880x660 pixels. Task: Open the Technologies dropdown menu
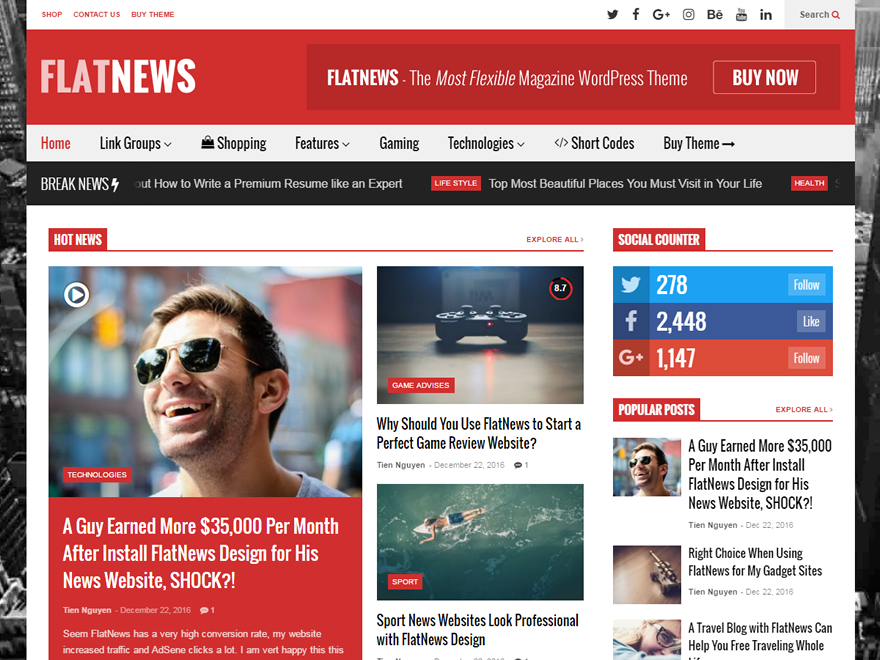486,143
